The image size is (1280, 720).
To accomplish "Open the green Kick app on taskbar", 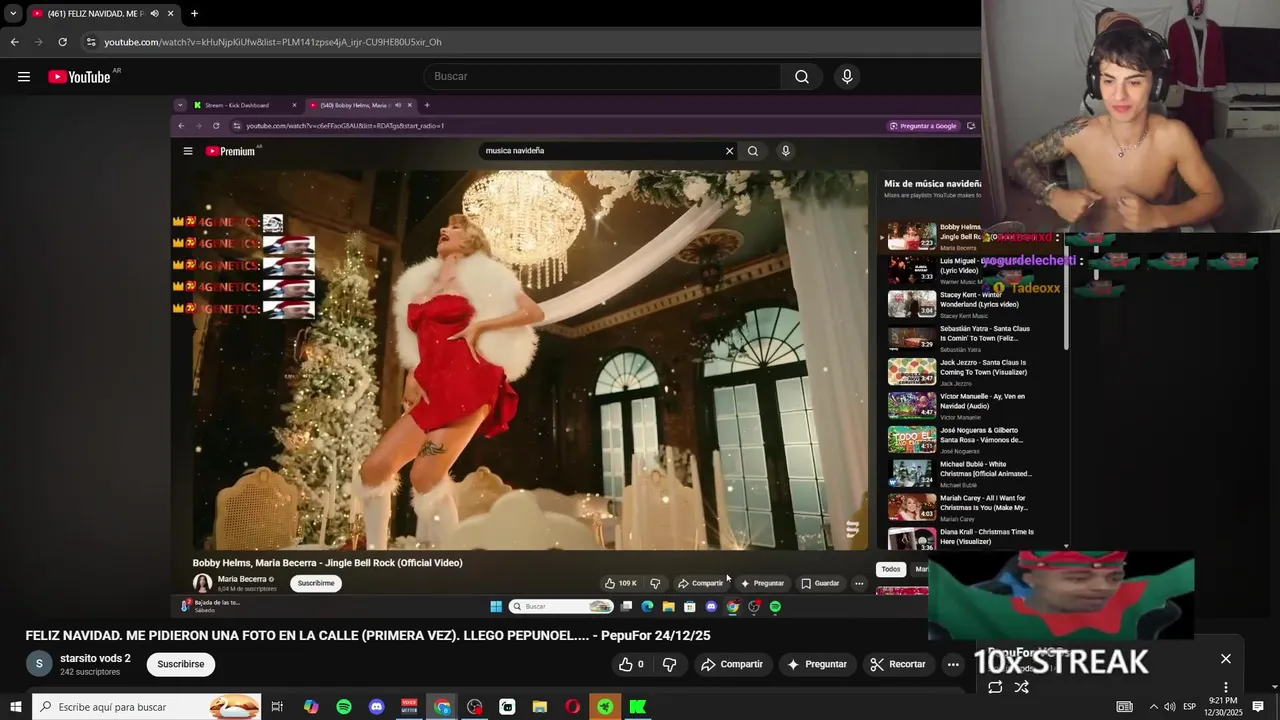I will [x=638, y=707].
